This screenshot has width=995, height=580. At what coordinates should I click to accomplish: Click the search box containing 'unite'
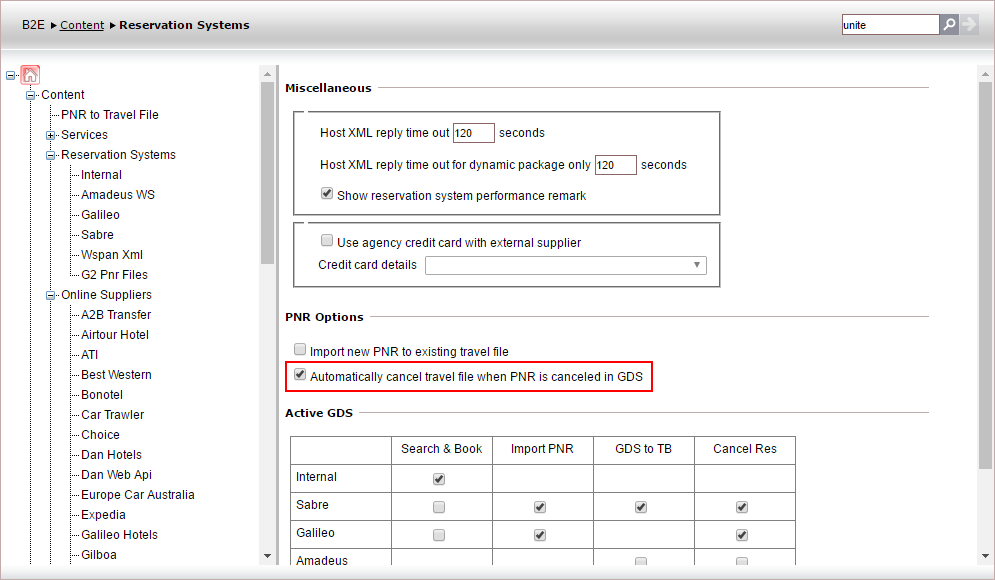tap(889, 25)
